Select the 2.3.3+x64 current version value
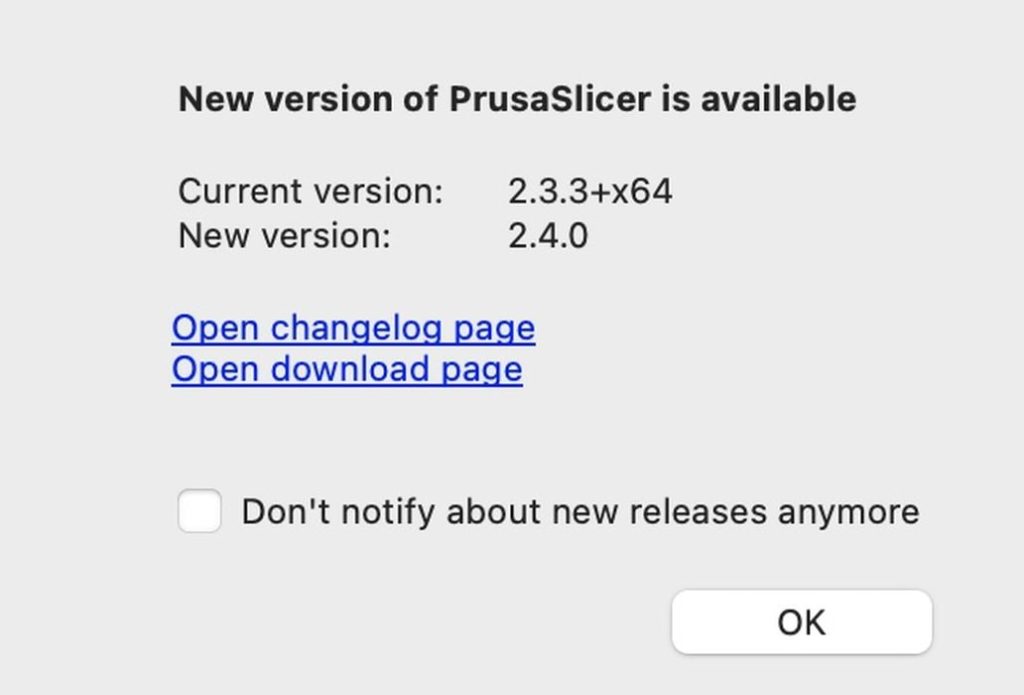Viewport: 1024px width, 695px height. [590, 191]
